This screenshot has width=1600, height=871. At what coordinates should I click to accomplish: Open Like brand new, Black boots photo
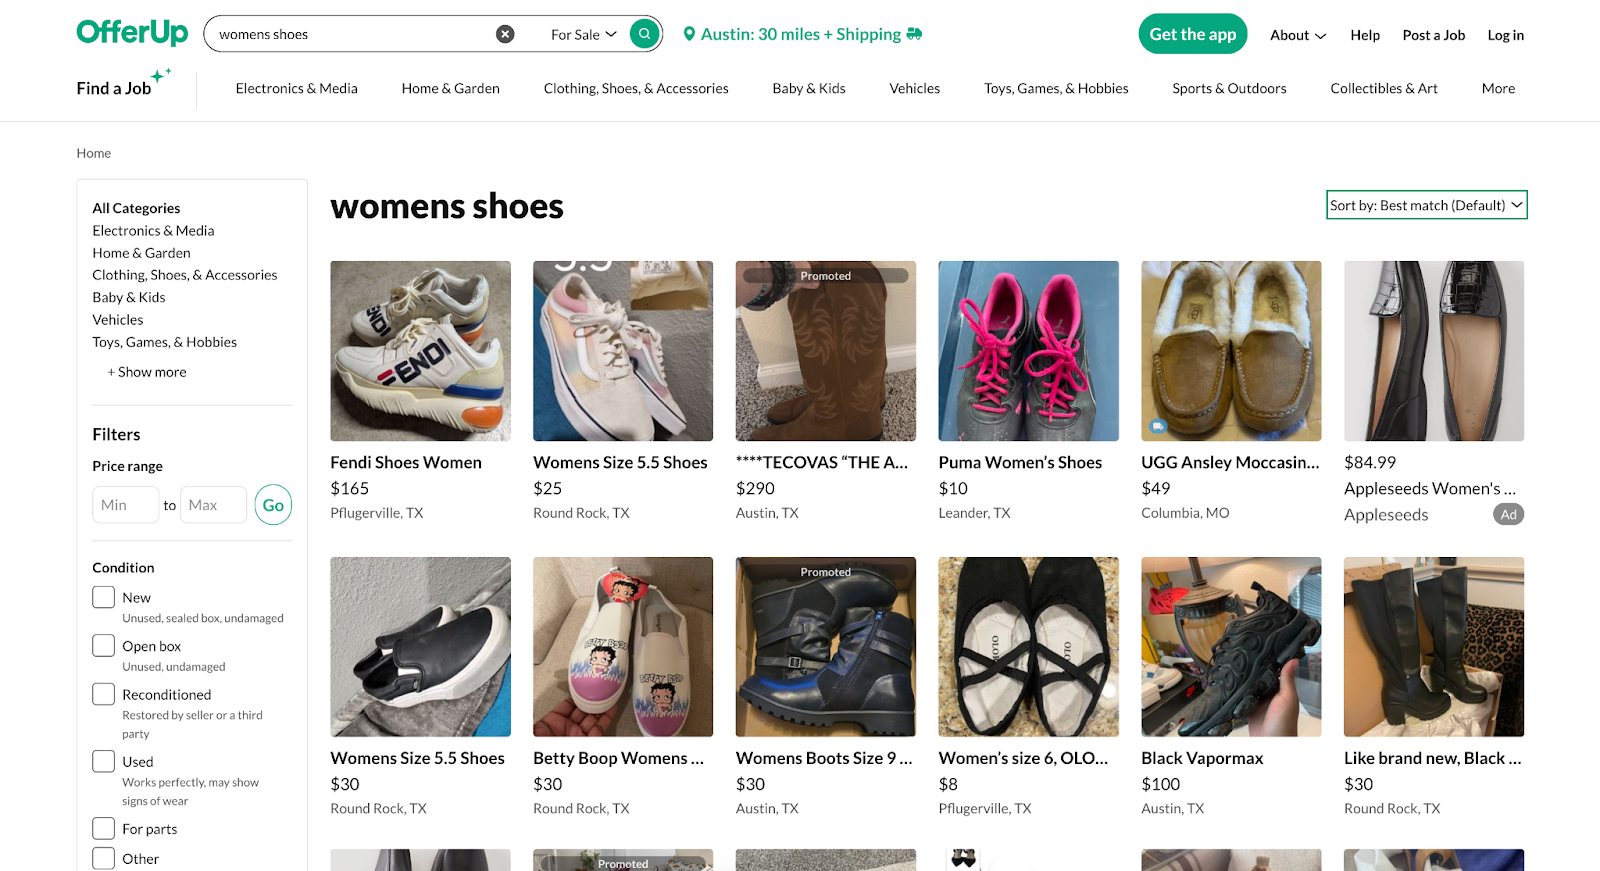pyautogui.click(x=1434, y=647)
